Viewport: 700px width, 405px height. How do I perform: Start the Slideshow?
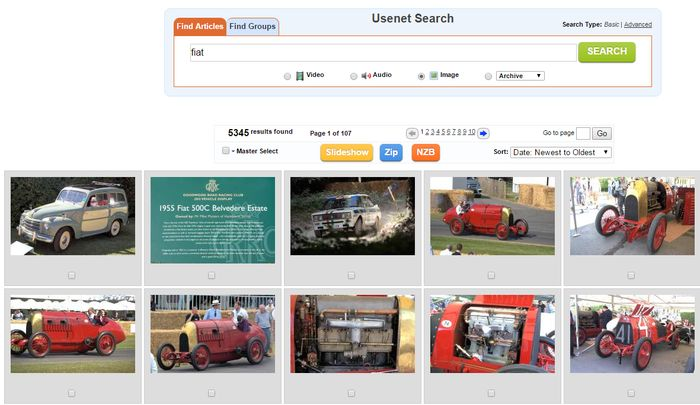346,153
